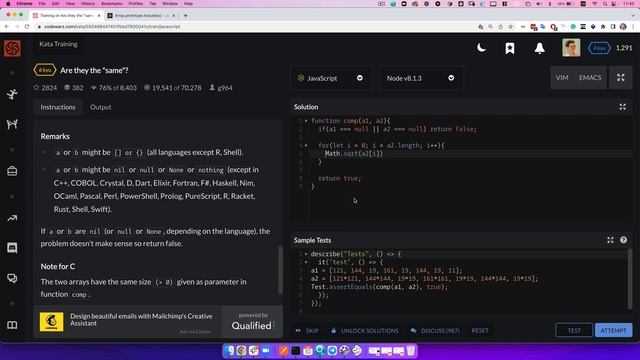This screenshot has width=640, height=360.
Task: Toggle the fullscreen layout icon beside EMACS
Action: pos(620,78)
